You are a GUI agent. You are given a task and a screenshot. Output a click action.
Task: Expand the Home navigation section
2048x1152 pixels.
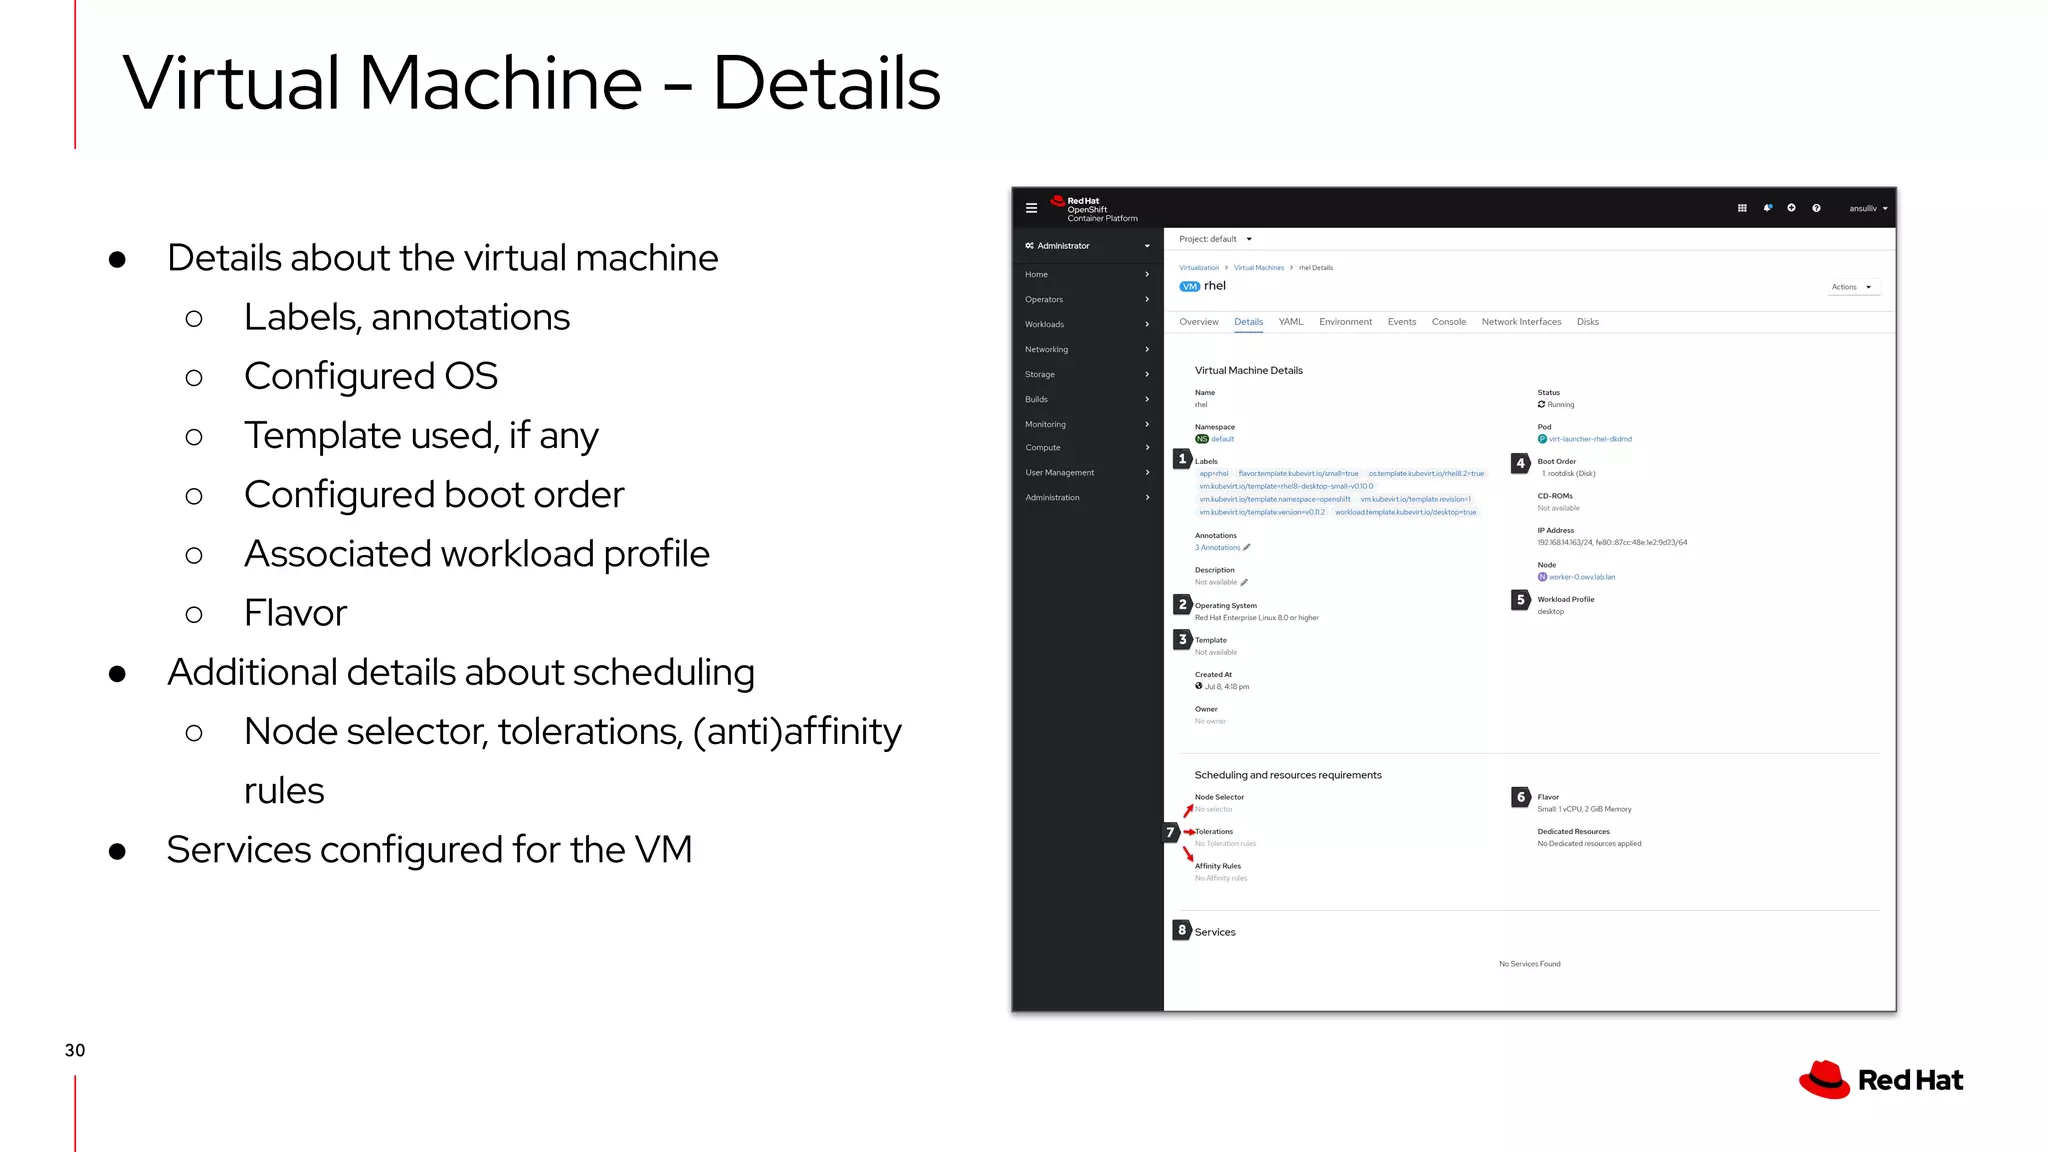(x=1088, y=274)
